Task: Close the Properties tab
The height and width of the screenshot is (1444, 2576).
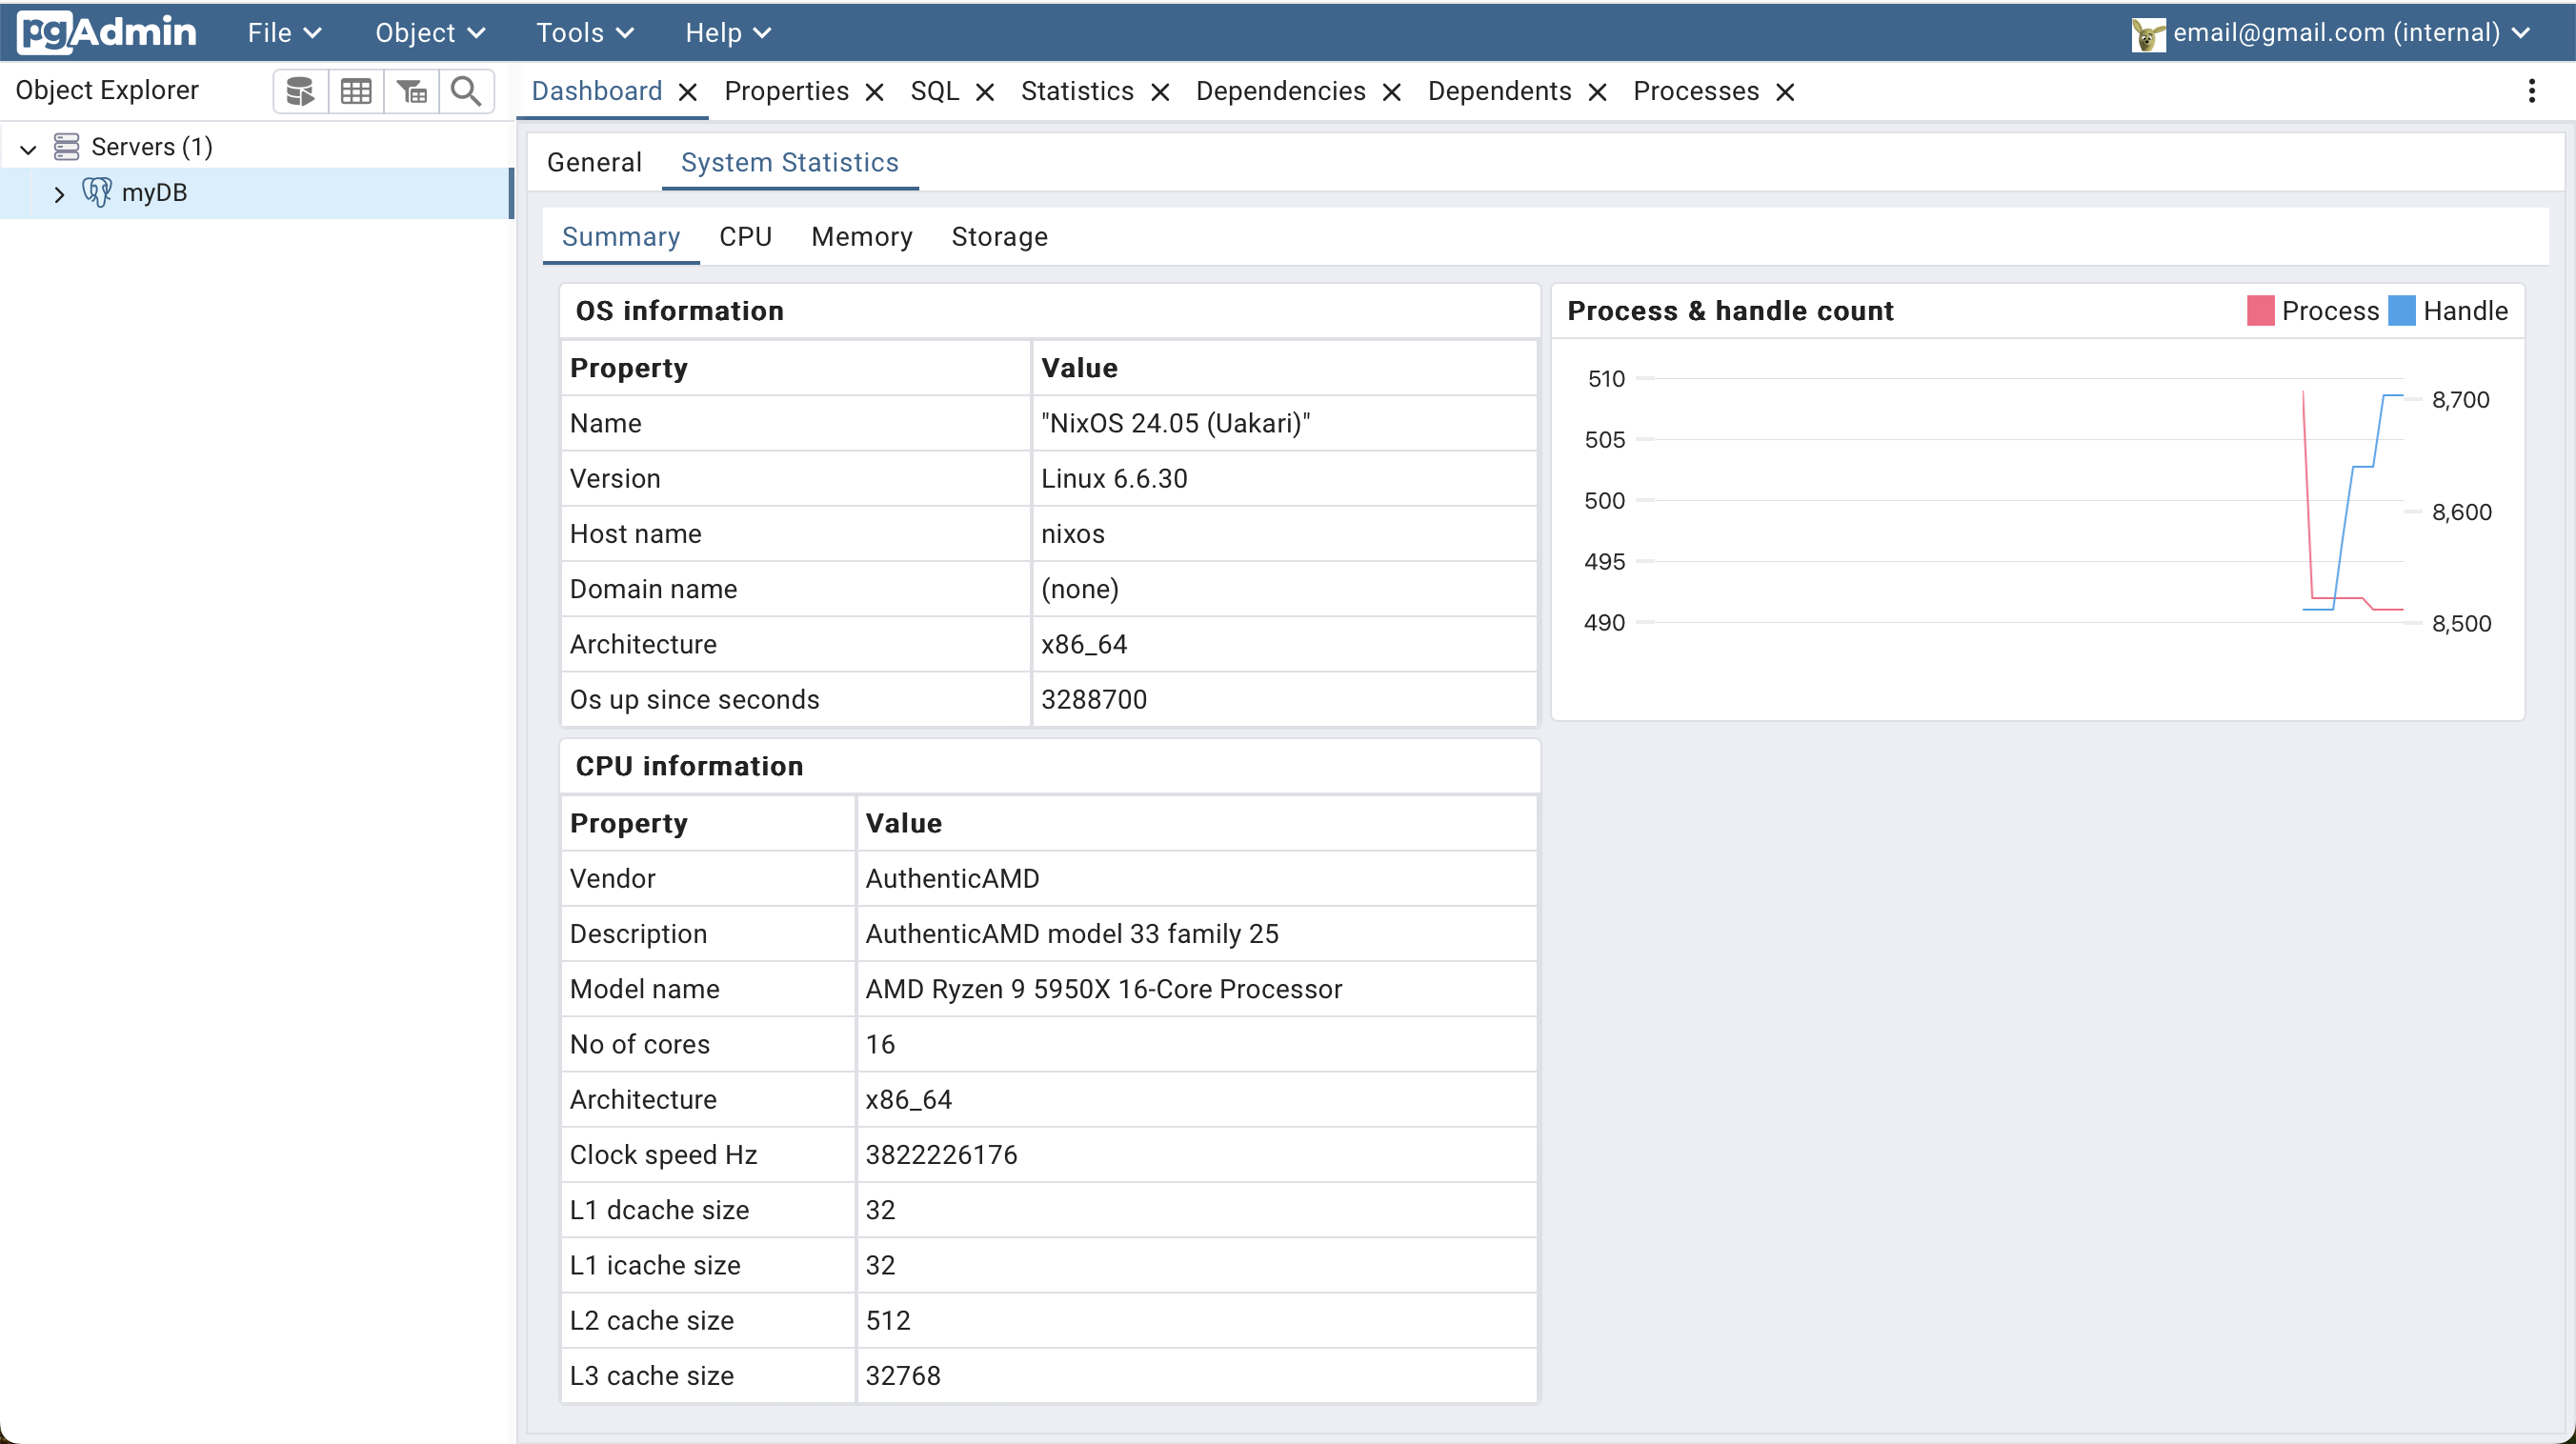Action: tap(874, 92)
